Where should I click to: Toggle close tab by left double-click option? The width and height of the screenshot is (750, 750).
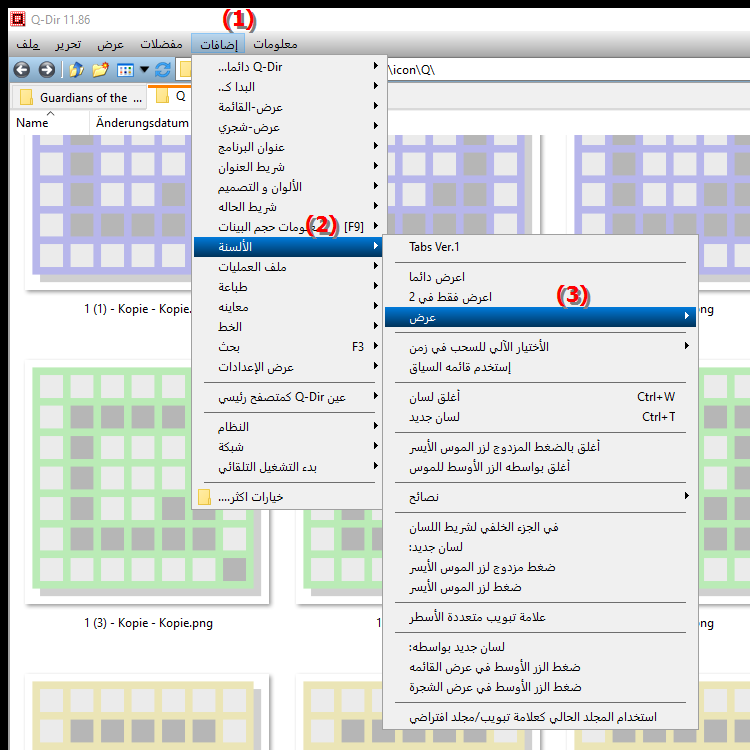click(x=540, y=447)
